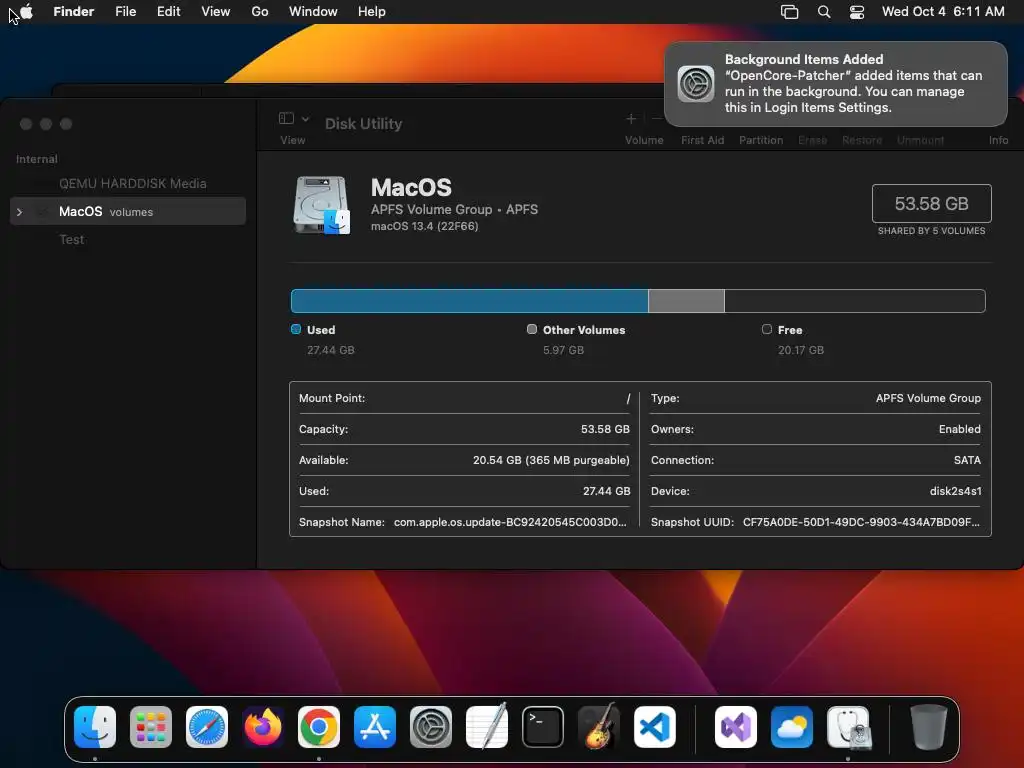Image resolution: width=1024 pixels, height=768 pixels.
Task: Click the notification's settings gear icon
Action: (696, 84)
